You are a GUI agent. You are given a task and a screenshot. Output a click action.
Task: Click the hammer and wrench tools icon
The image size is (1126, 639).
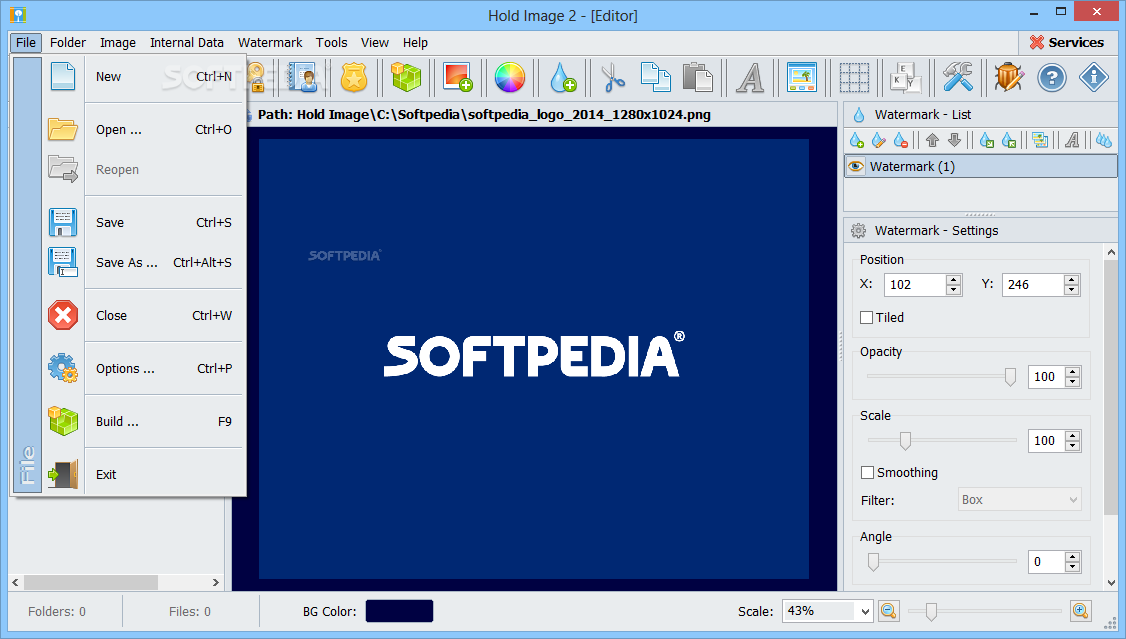958,77
